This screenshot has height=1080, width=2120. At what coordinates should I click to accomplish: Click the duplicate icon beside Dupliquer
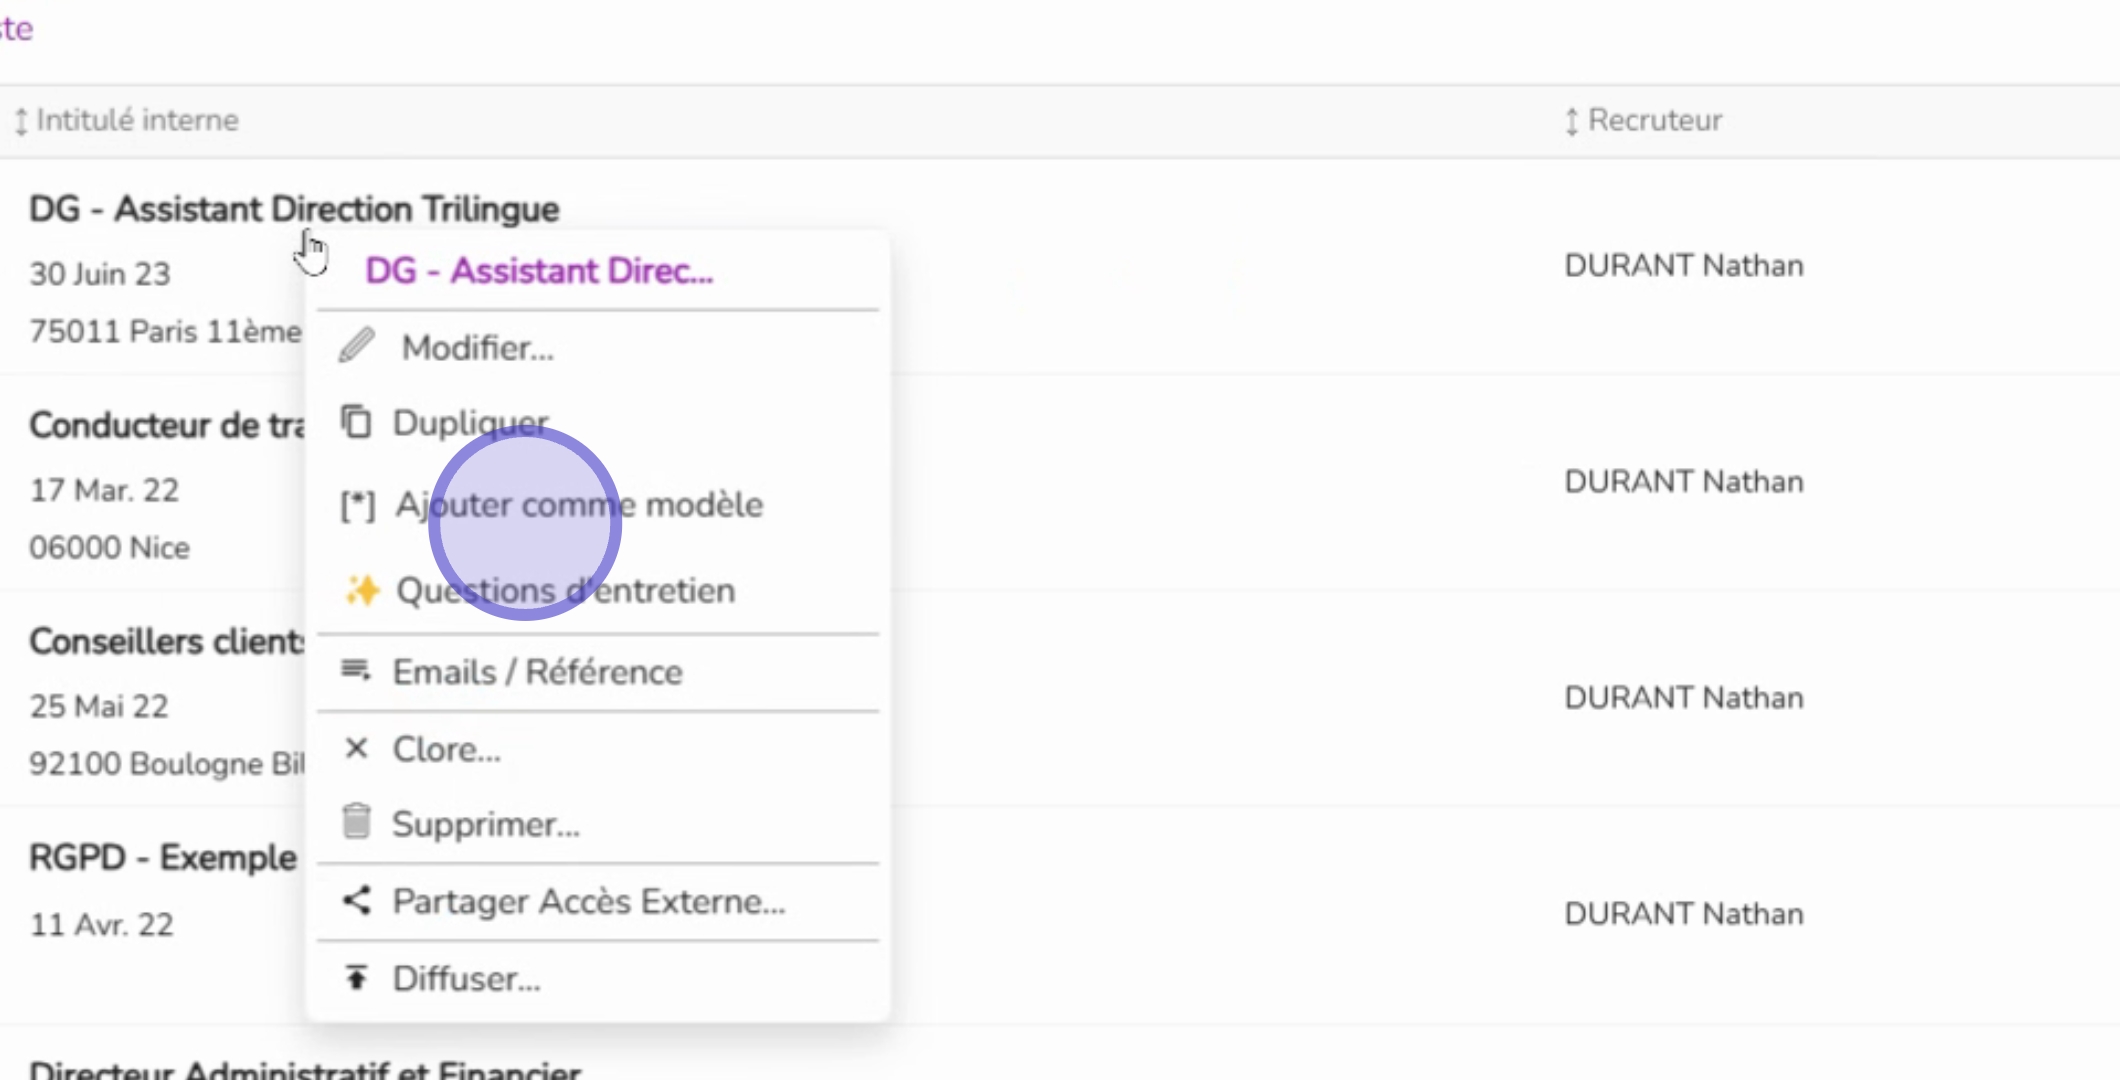click(356, 422)
